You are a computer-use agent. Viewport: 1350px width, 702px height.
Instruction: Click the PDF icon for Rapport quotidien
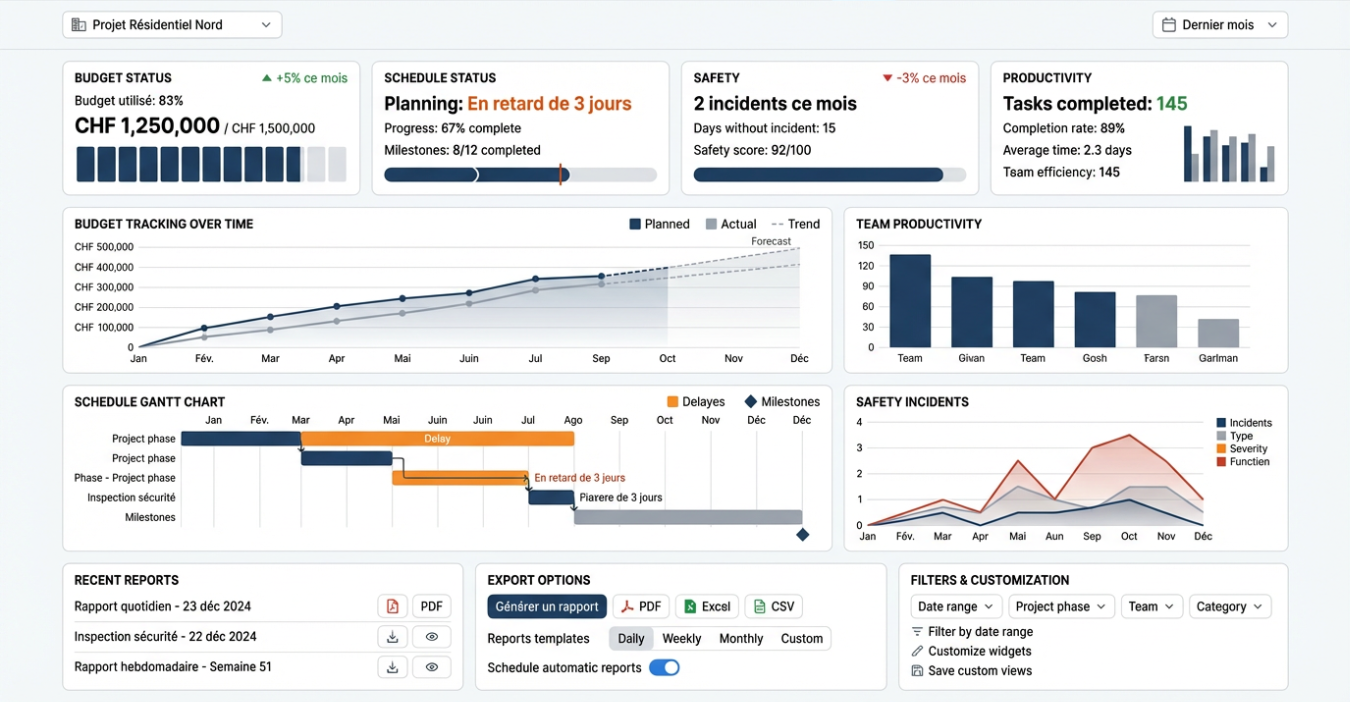[x=392, y=606]
